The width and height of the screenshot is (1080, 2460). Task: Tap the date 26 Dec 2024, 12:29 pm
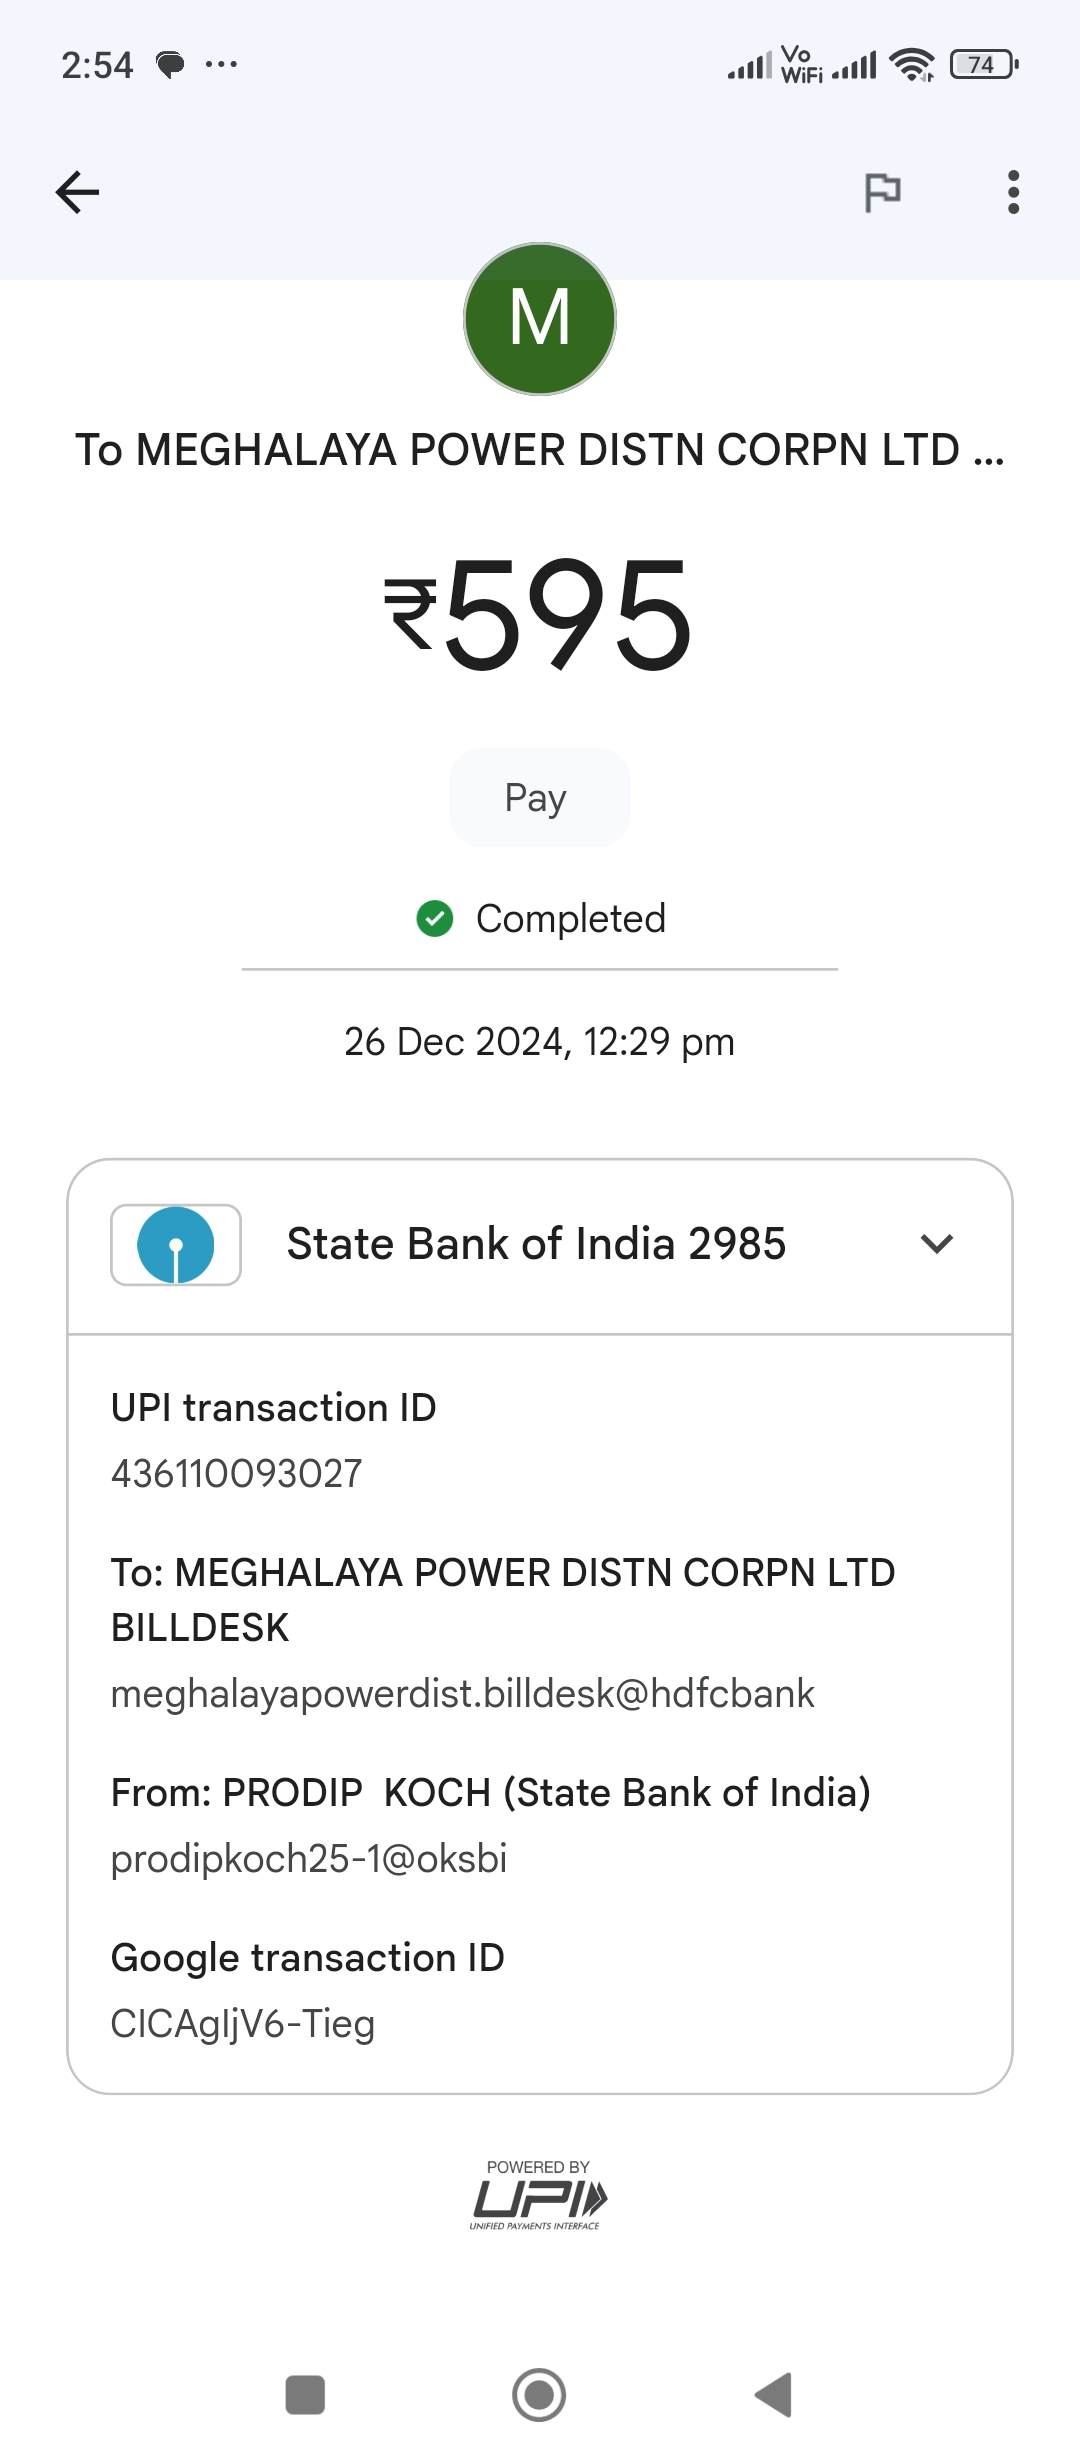(540, 1042)
